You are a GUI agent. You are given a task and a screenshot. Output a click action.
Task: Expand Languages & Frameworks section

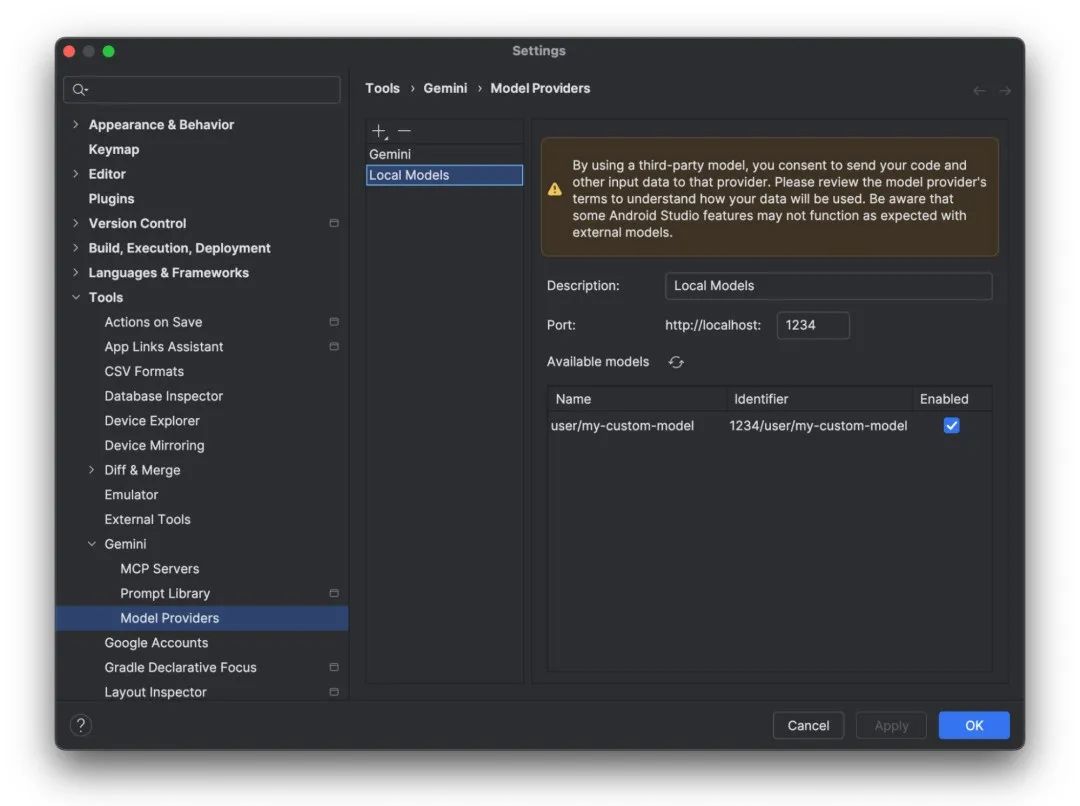click(76, 273)
